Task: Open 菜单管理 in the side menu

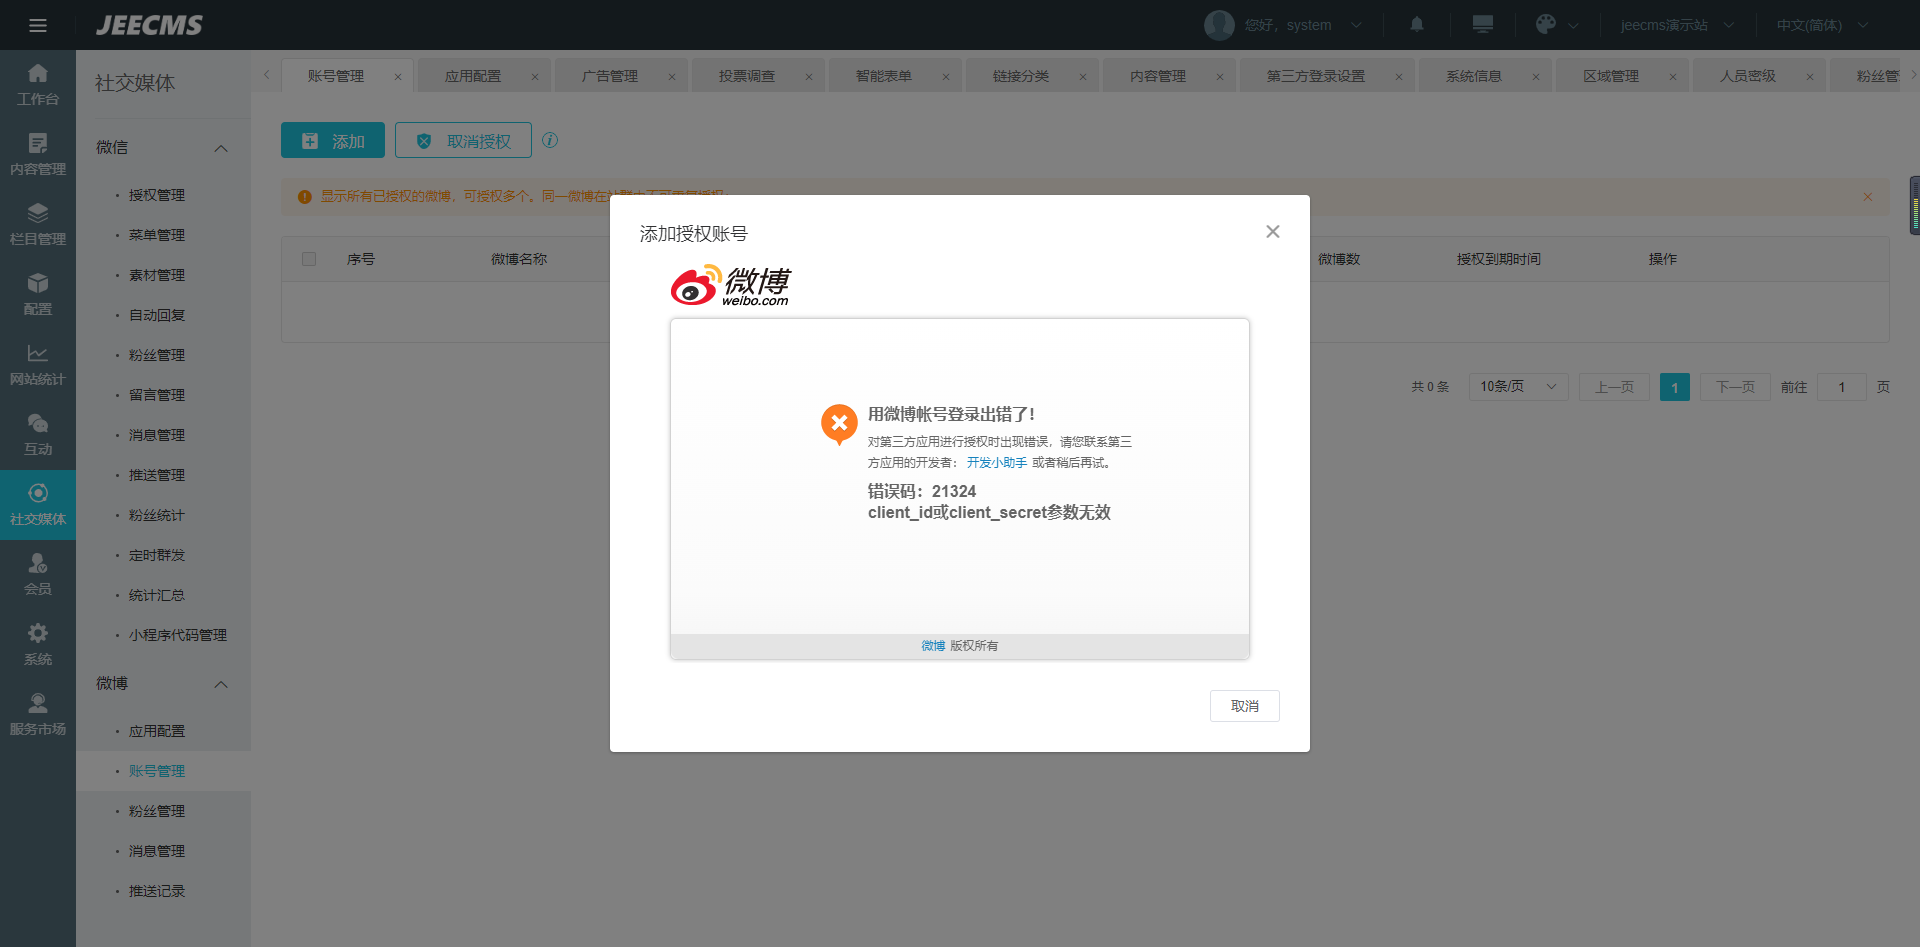Action: coord(157,235)
